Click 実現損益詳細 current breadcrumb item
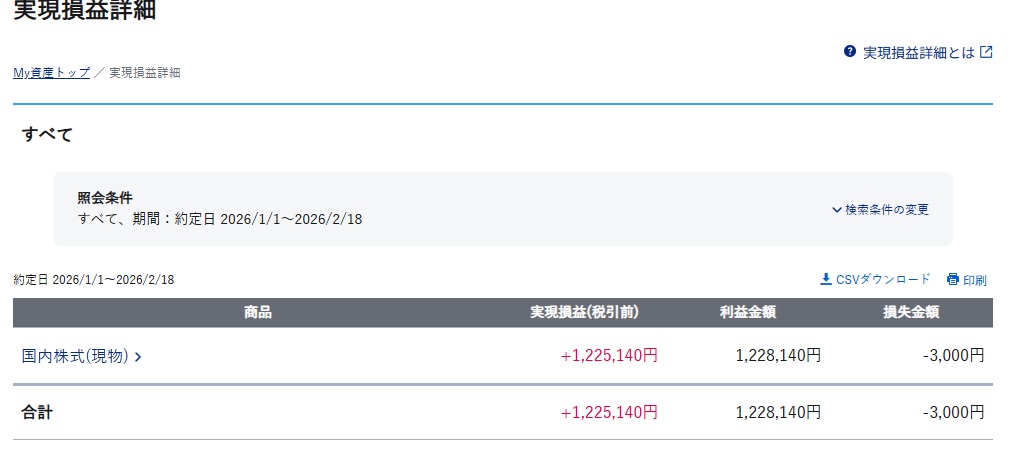1021x449 pixels. point(144,73)
